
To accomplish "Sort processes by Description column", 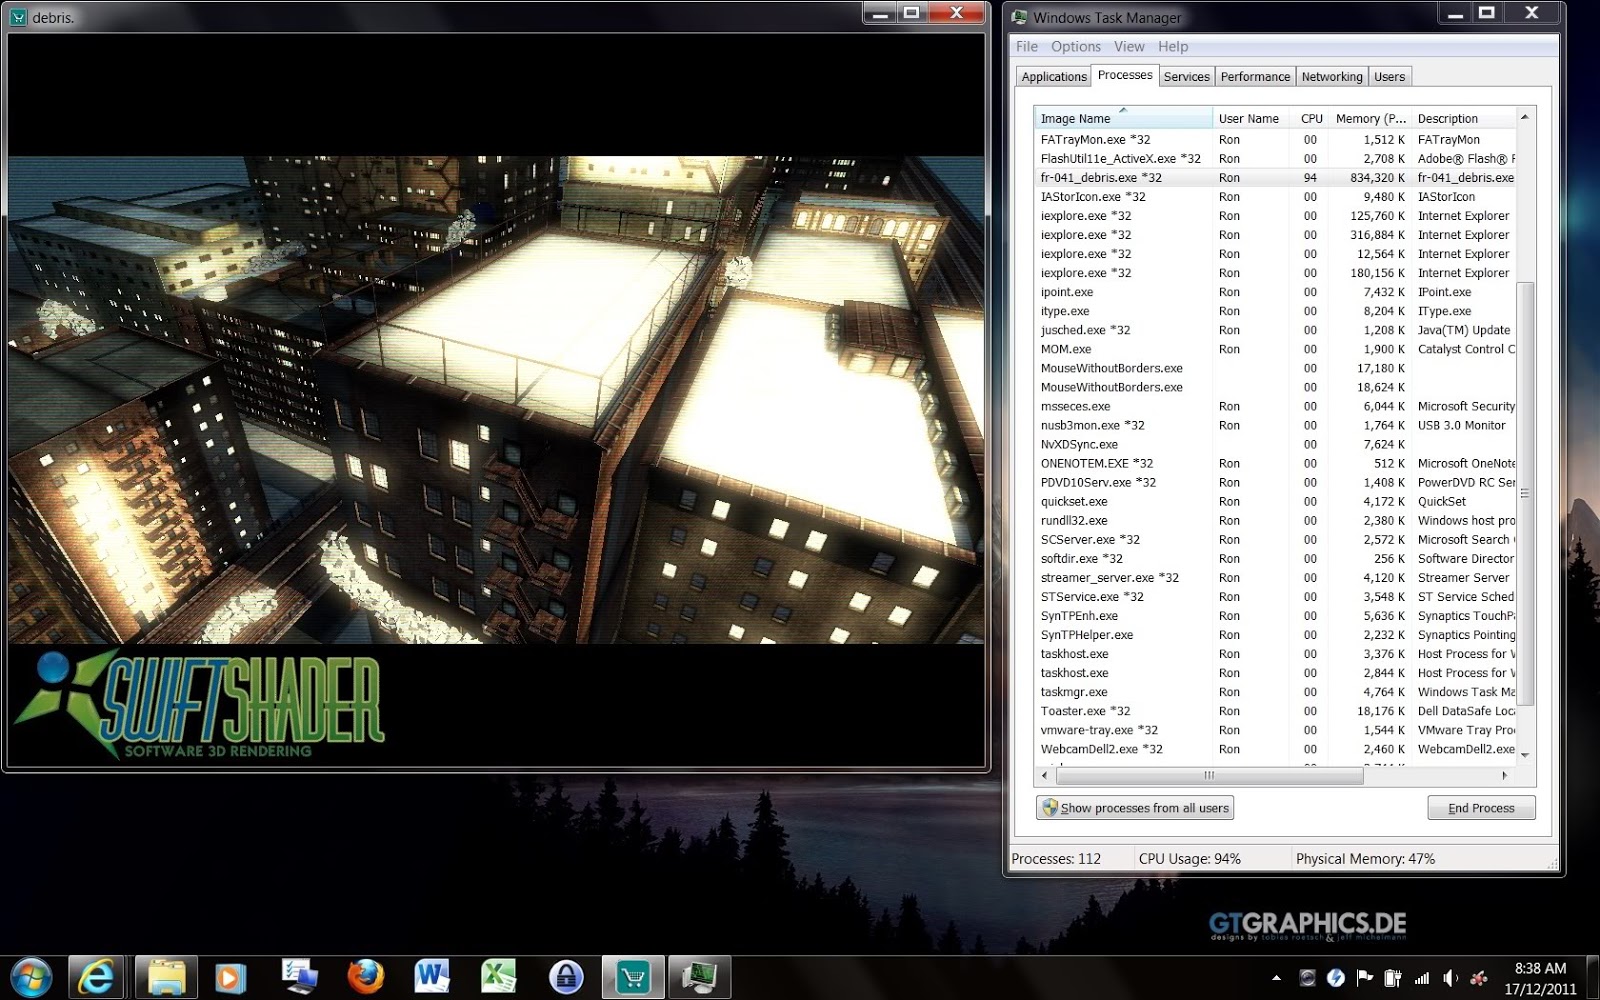I will click(x=1464, y=118).
